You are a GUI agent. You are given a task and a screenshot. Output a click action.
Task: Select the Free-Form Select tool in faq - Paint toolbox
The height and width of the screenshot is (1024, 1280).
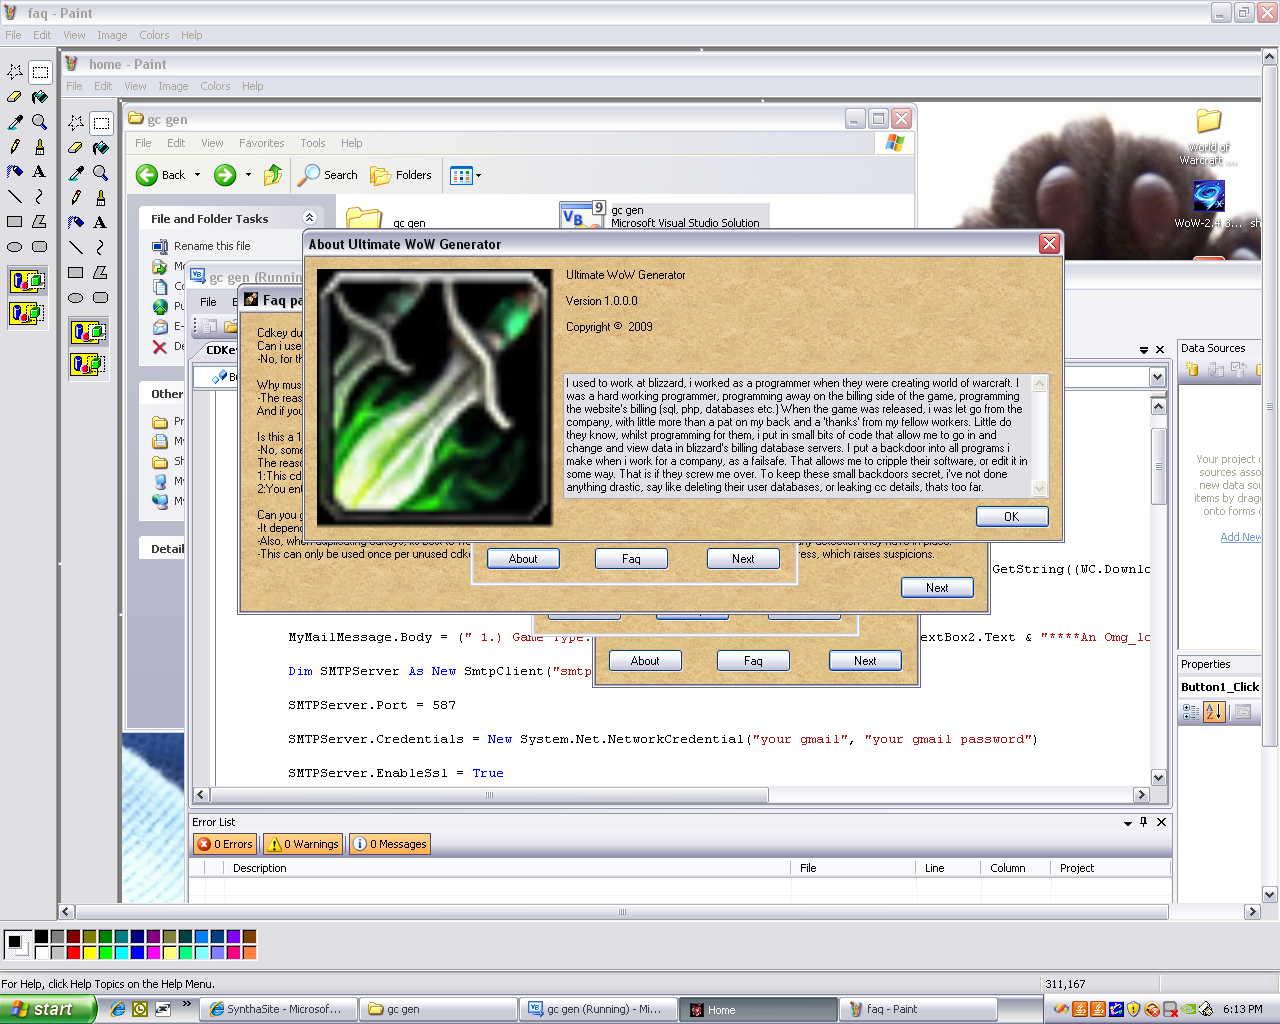click(x=15, y=72)
